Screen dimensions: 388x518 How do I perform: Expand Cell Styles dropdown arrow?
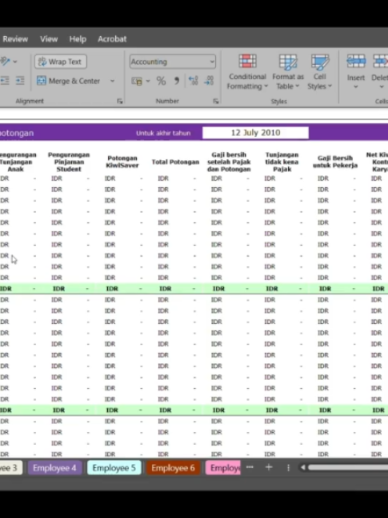tap(330, 86)
